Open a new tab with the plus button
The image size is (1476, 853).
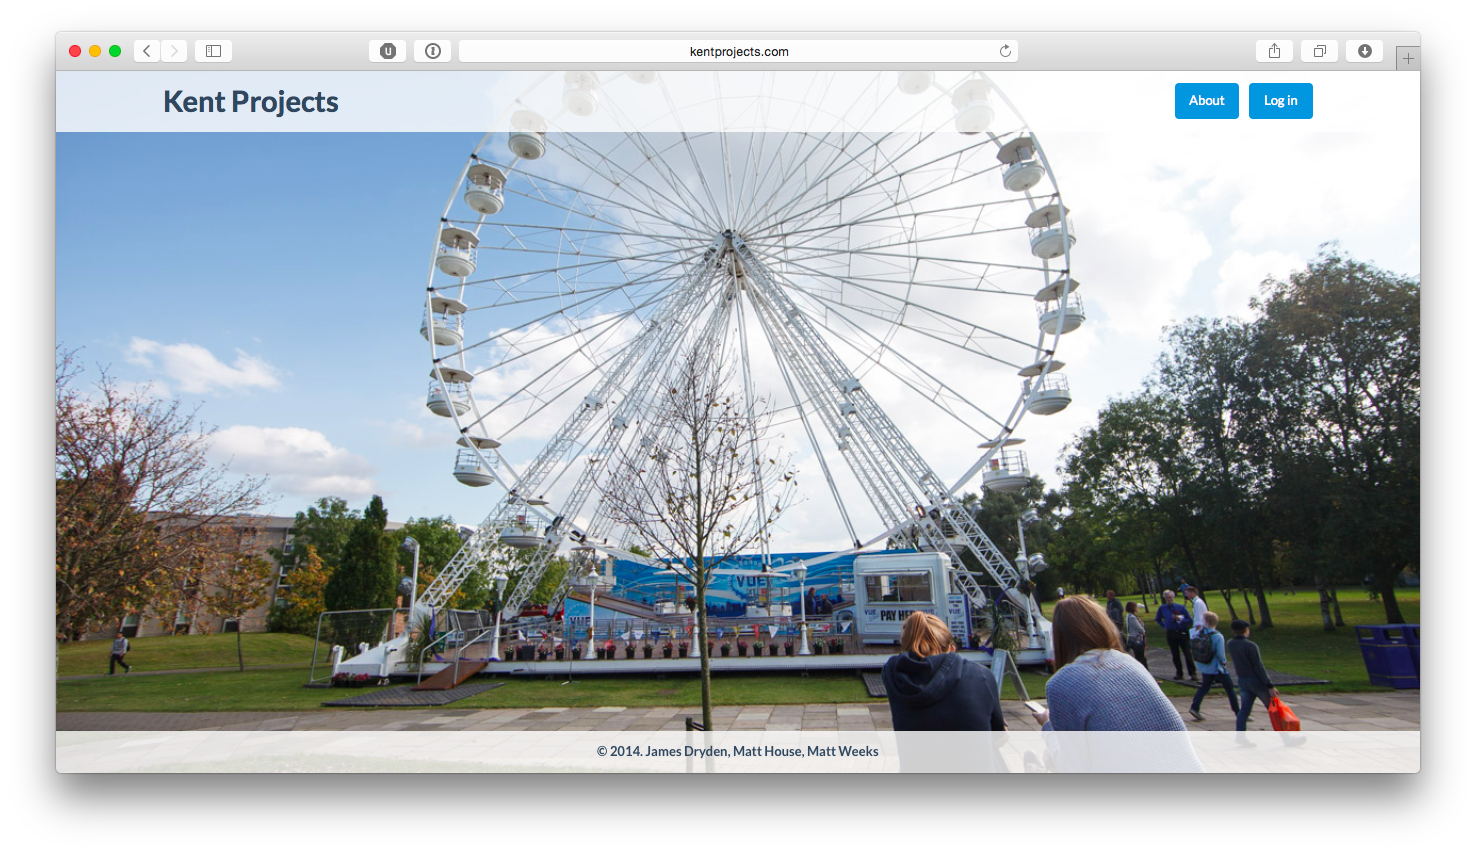click(x=1408, y=57)
